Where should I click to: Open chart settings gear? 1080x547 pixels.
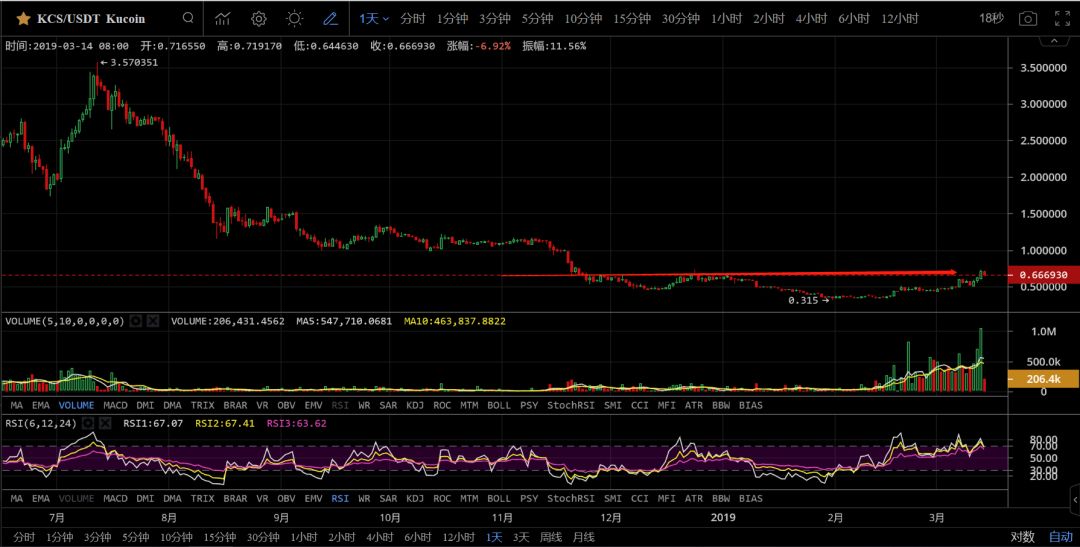[259, 19]
